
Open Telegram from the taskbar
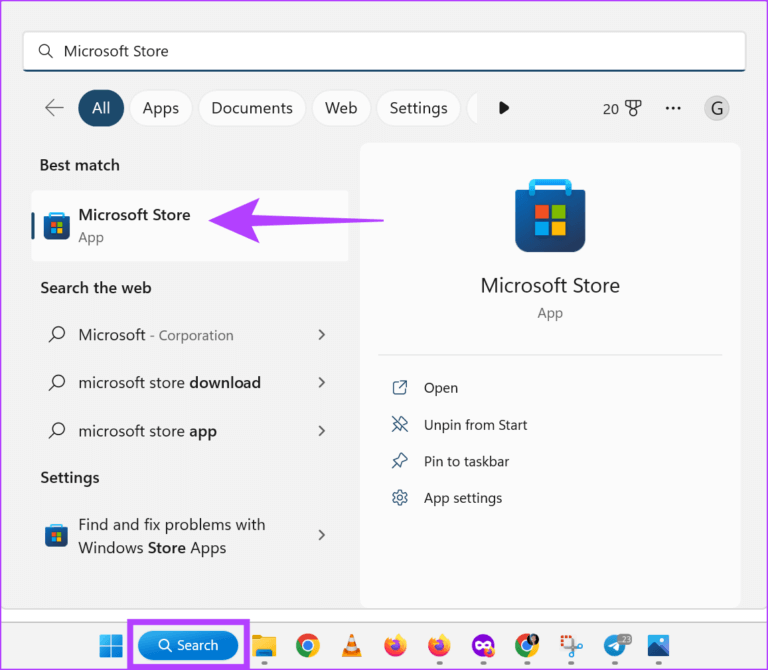pos(615,646)
